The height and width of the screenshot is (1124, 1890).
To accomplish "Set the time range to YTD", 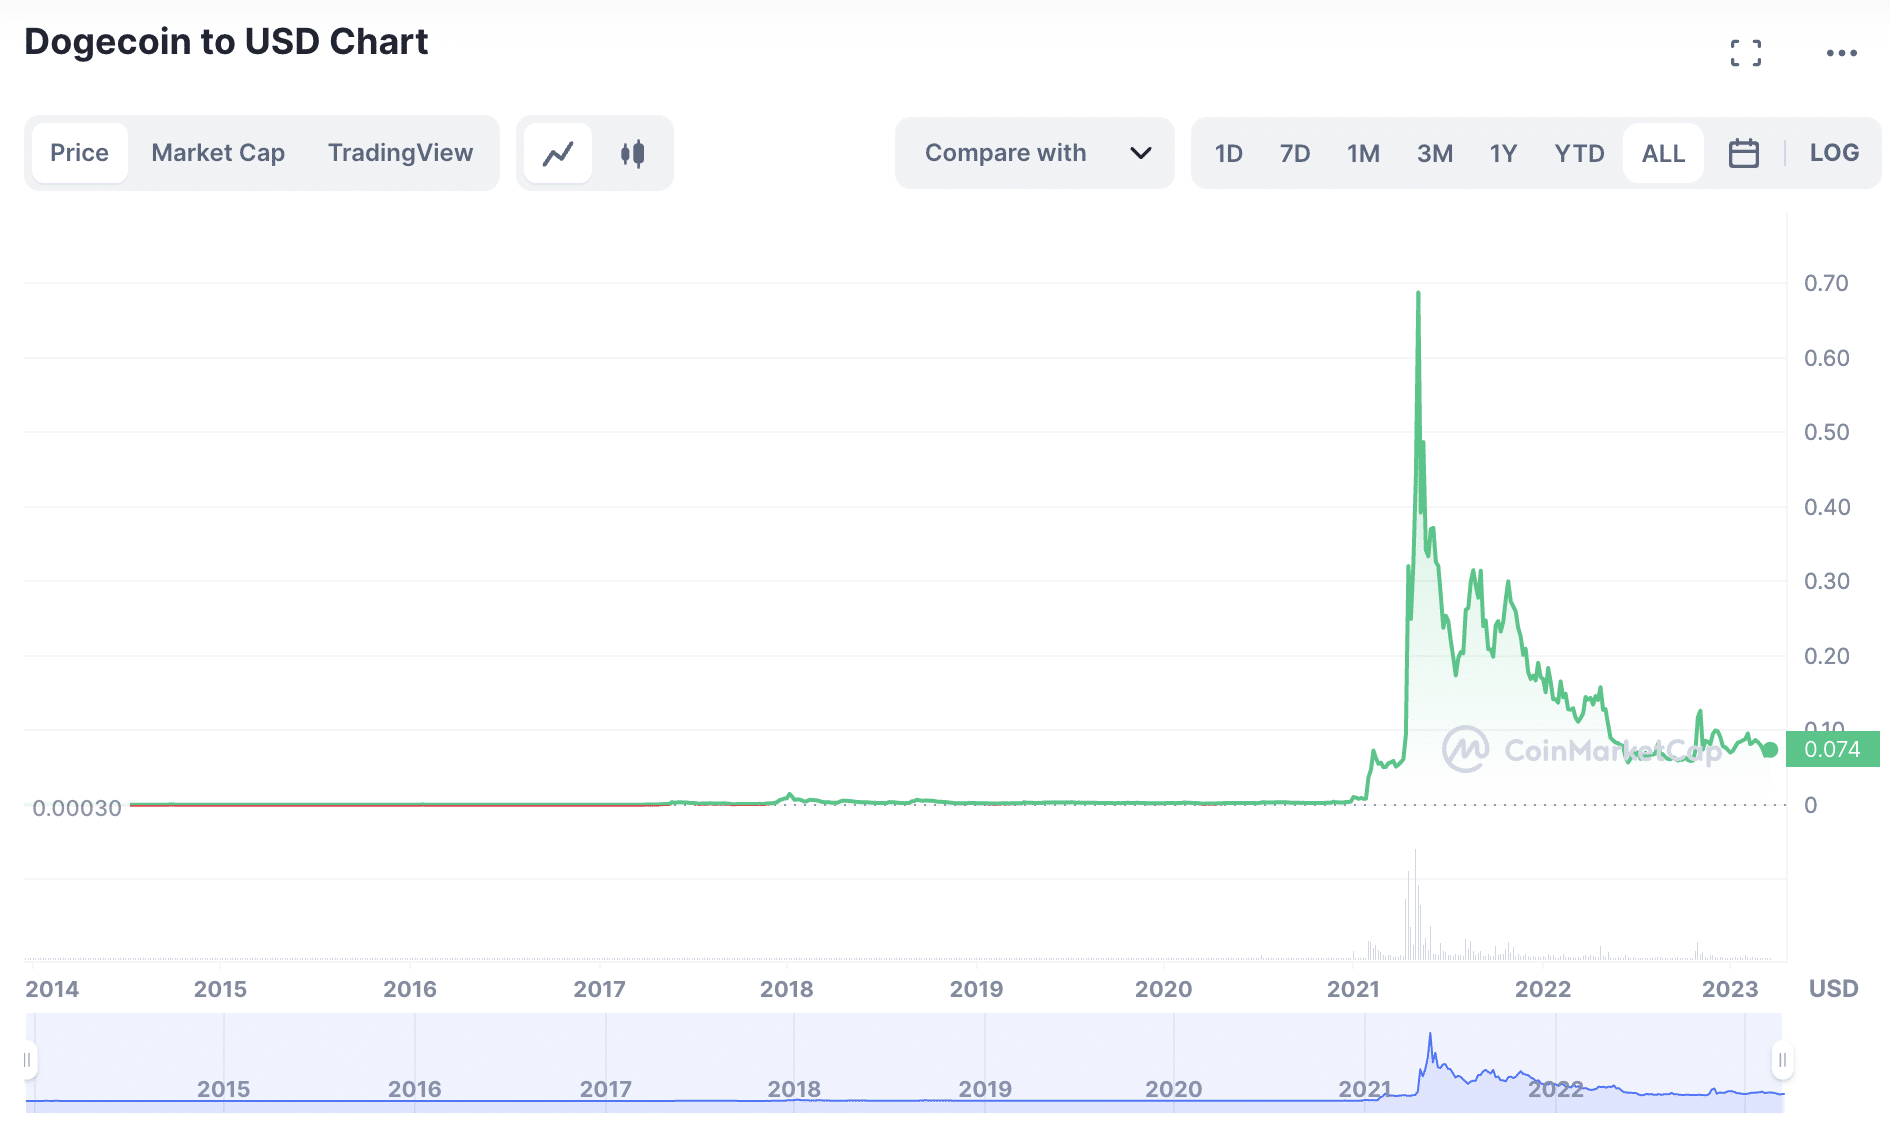I will pos(1579,153).
